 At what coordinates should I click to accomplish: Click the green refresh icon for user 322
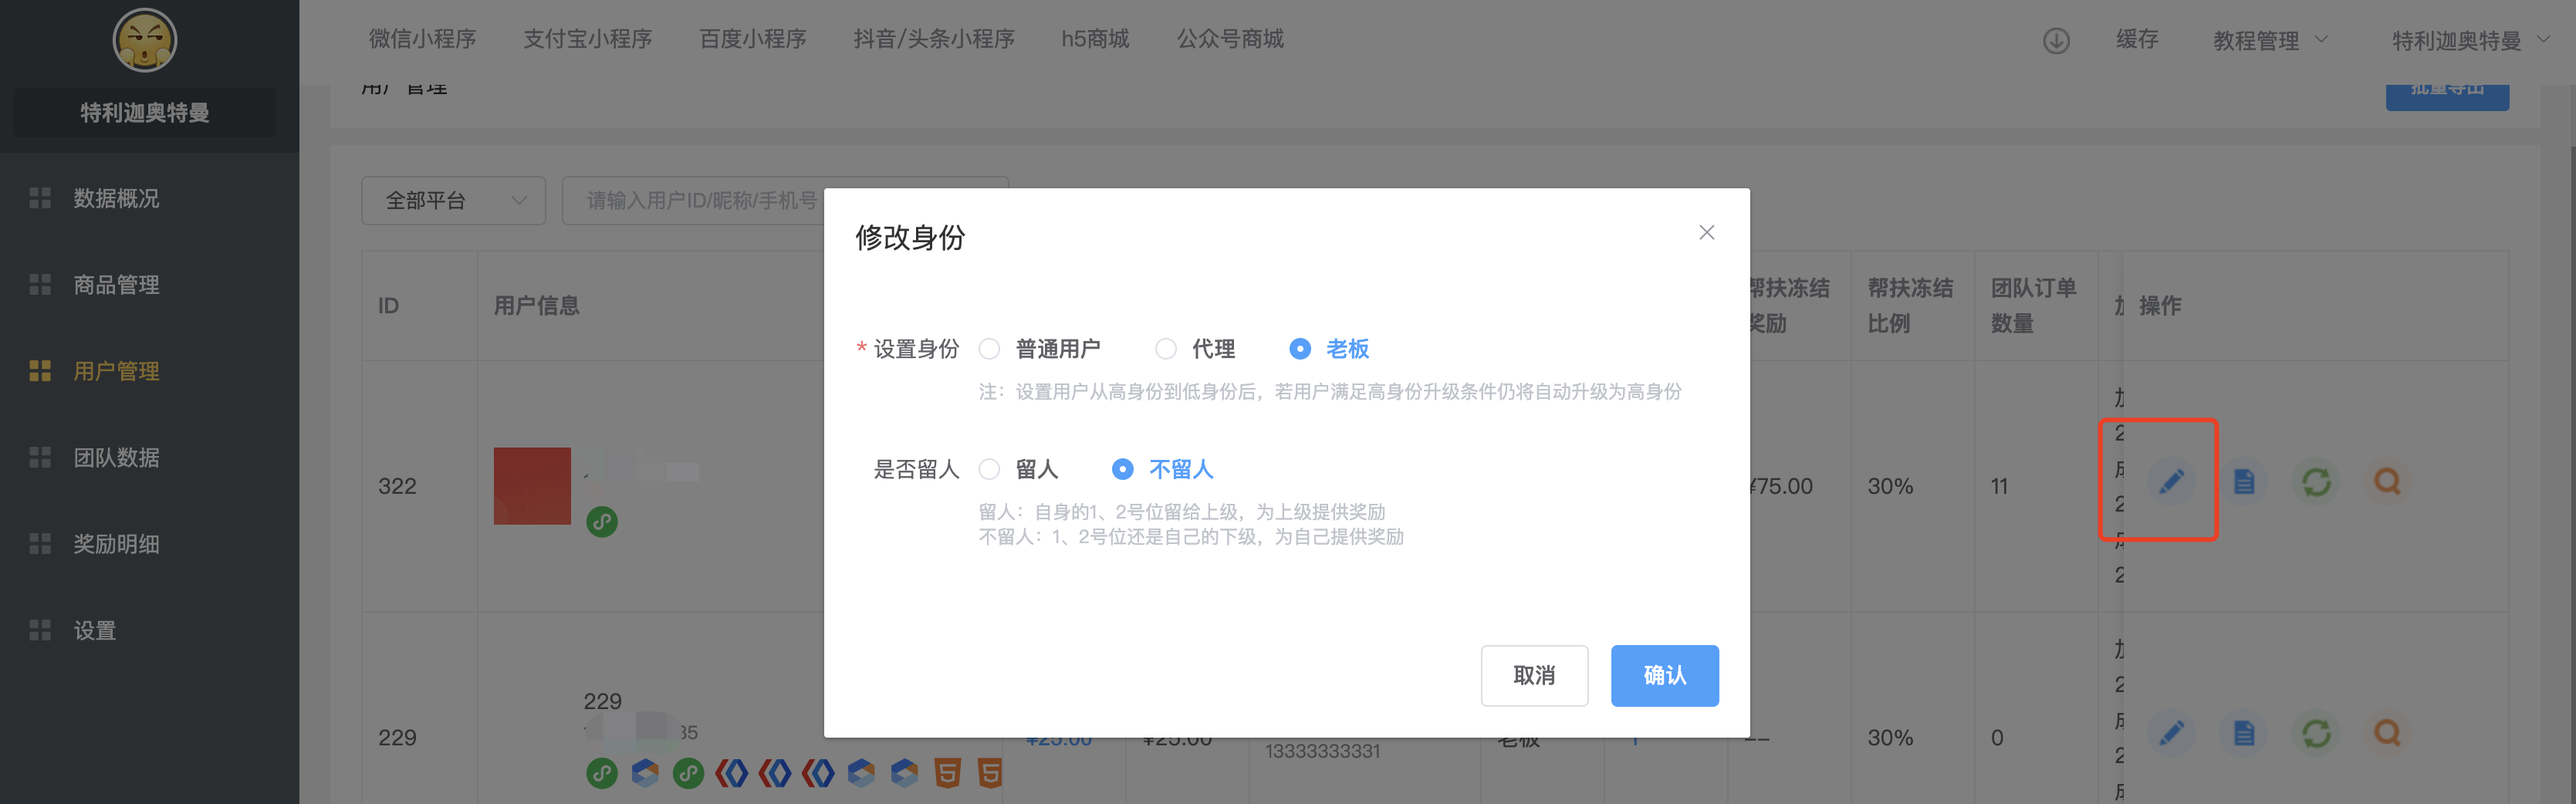point(2315,482)
